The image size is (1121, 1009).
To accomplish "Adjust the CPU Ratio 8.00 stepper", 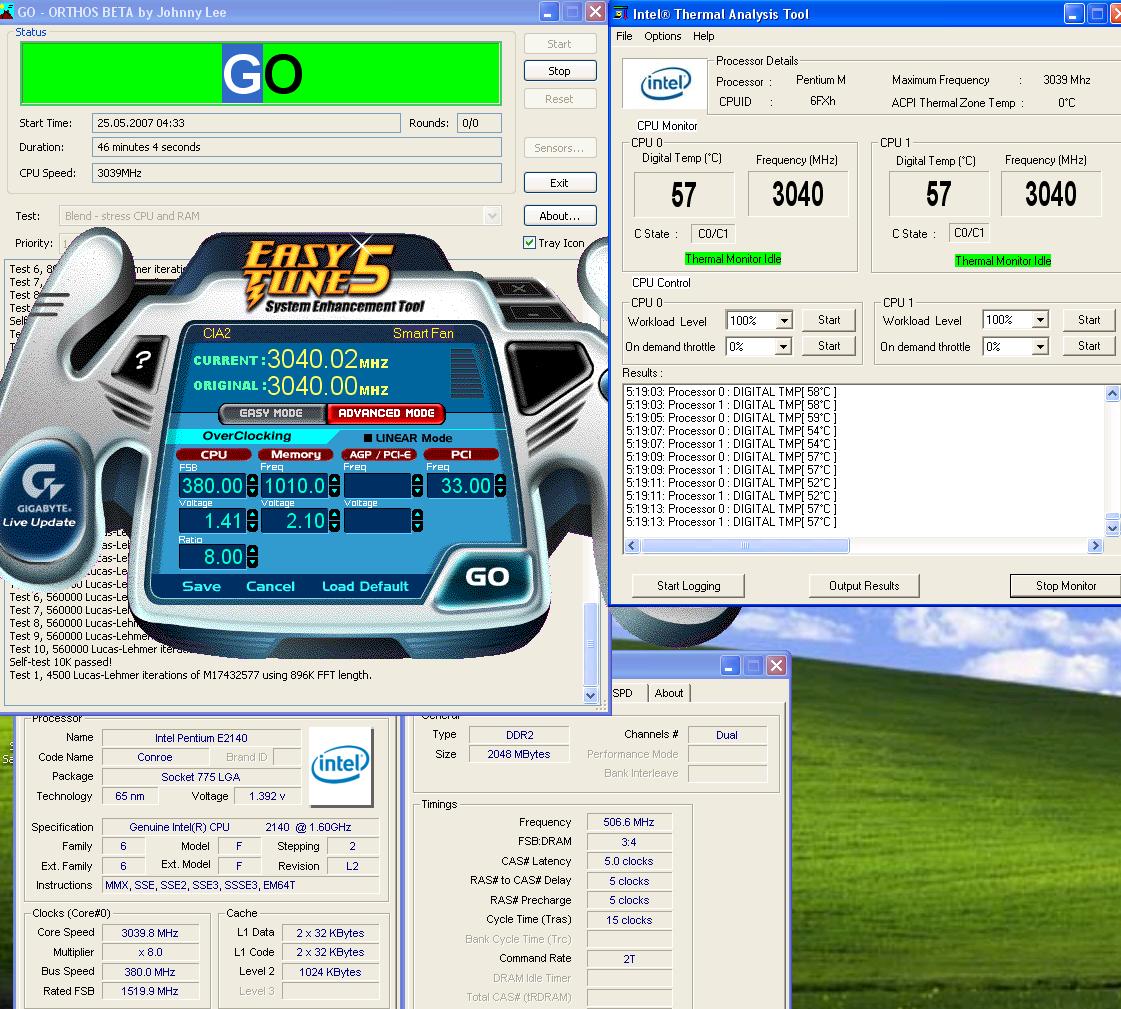I will [252, 556].
